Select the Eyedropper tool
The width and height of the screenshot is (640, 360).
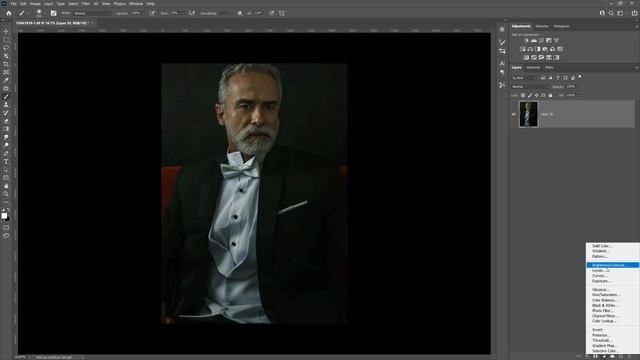[6, 80]
